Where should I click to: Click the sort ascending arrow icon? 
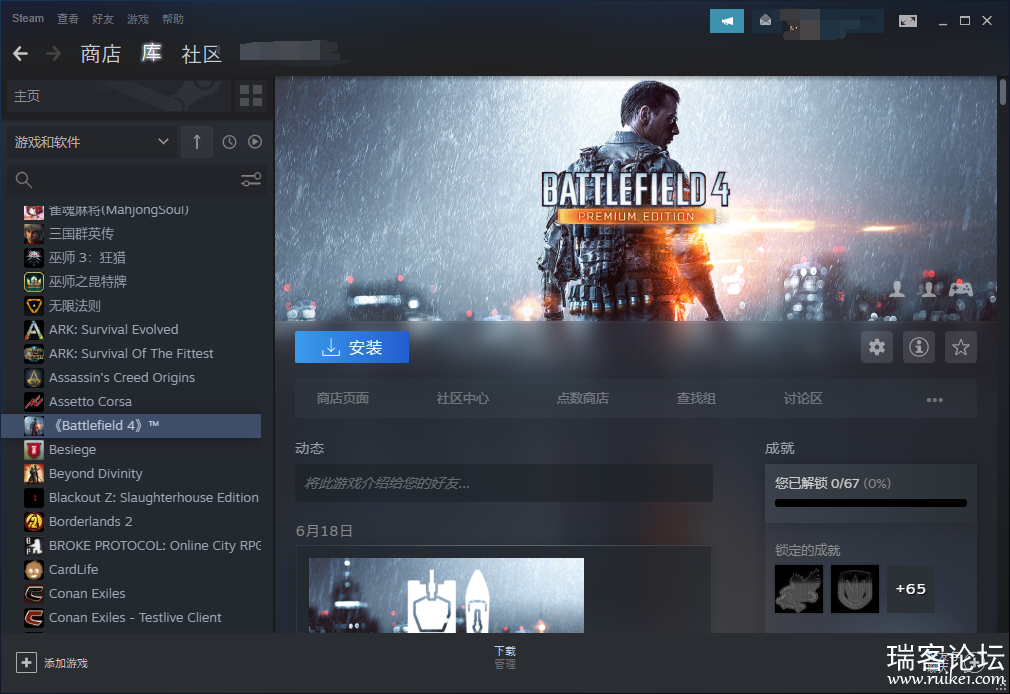pos(196,142)
